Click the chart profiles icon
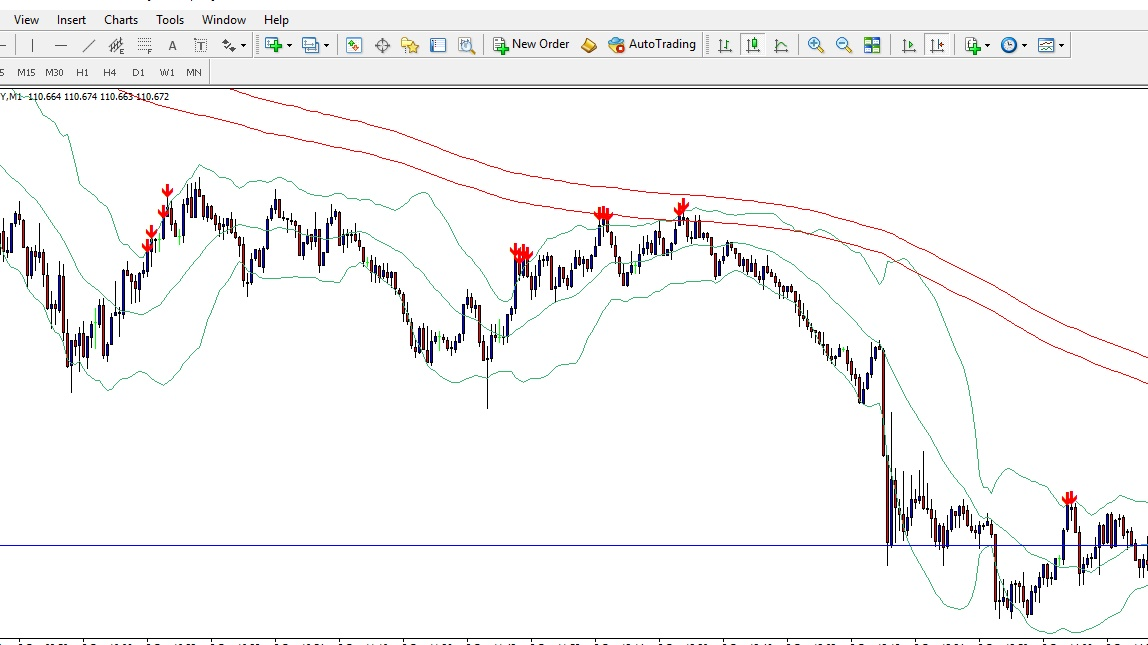1148x645 pixels. 310,45
